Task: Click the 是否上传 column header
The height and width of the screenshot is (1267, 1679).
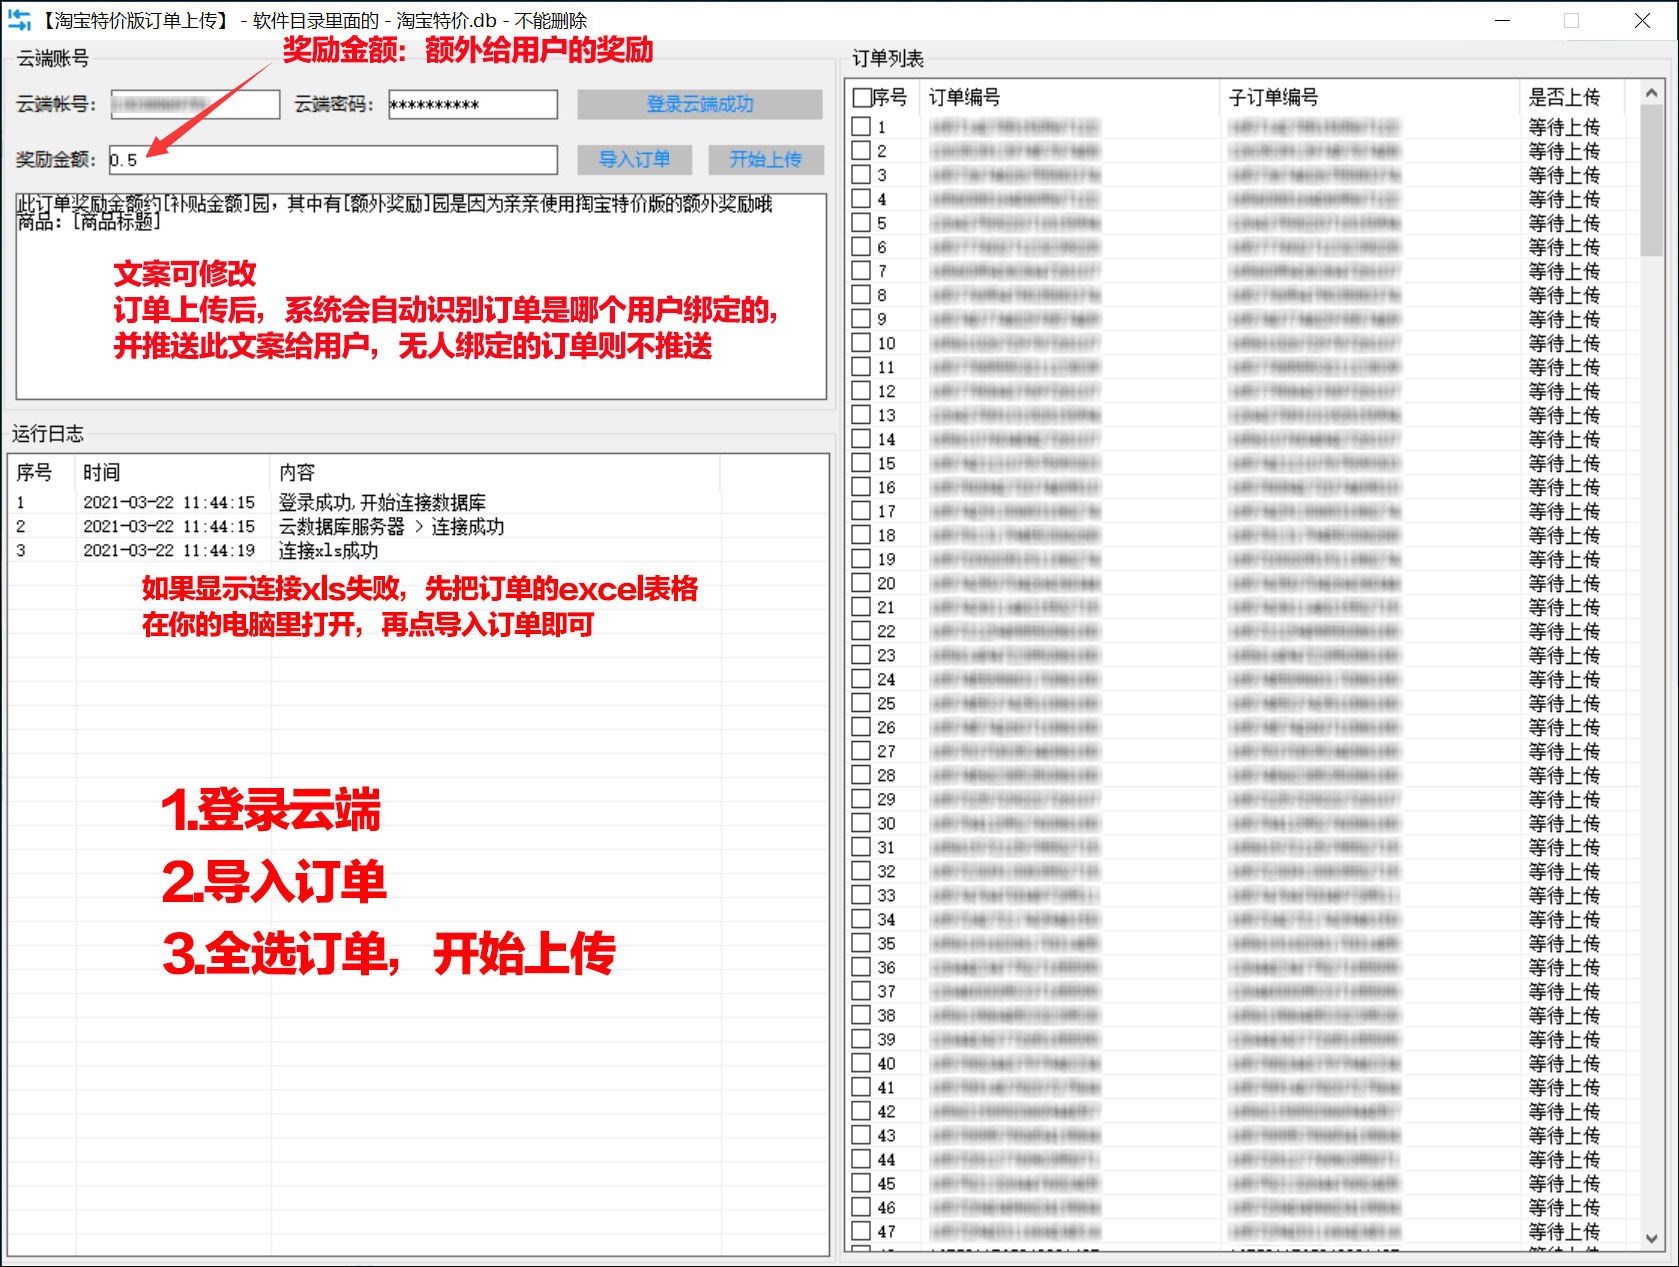Action: (x=1572, y=97)
